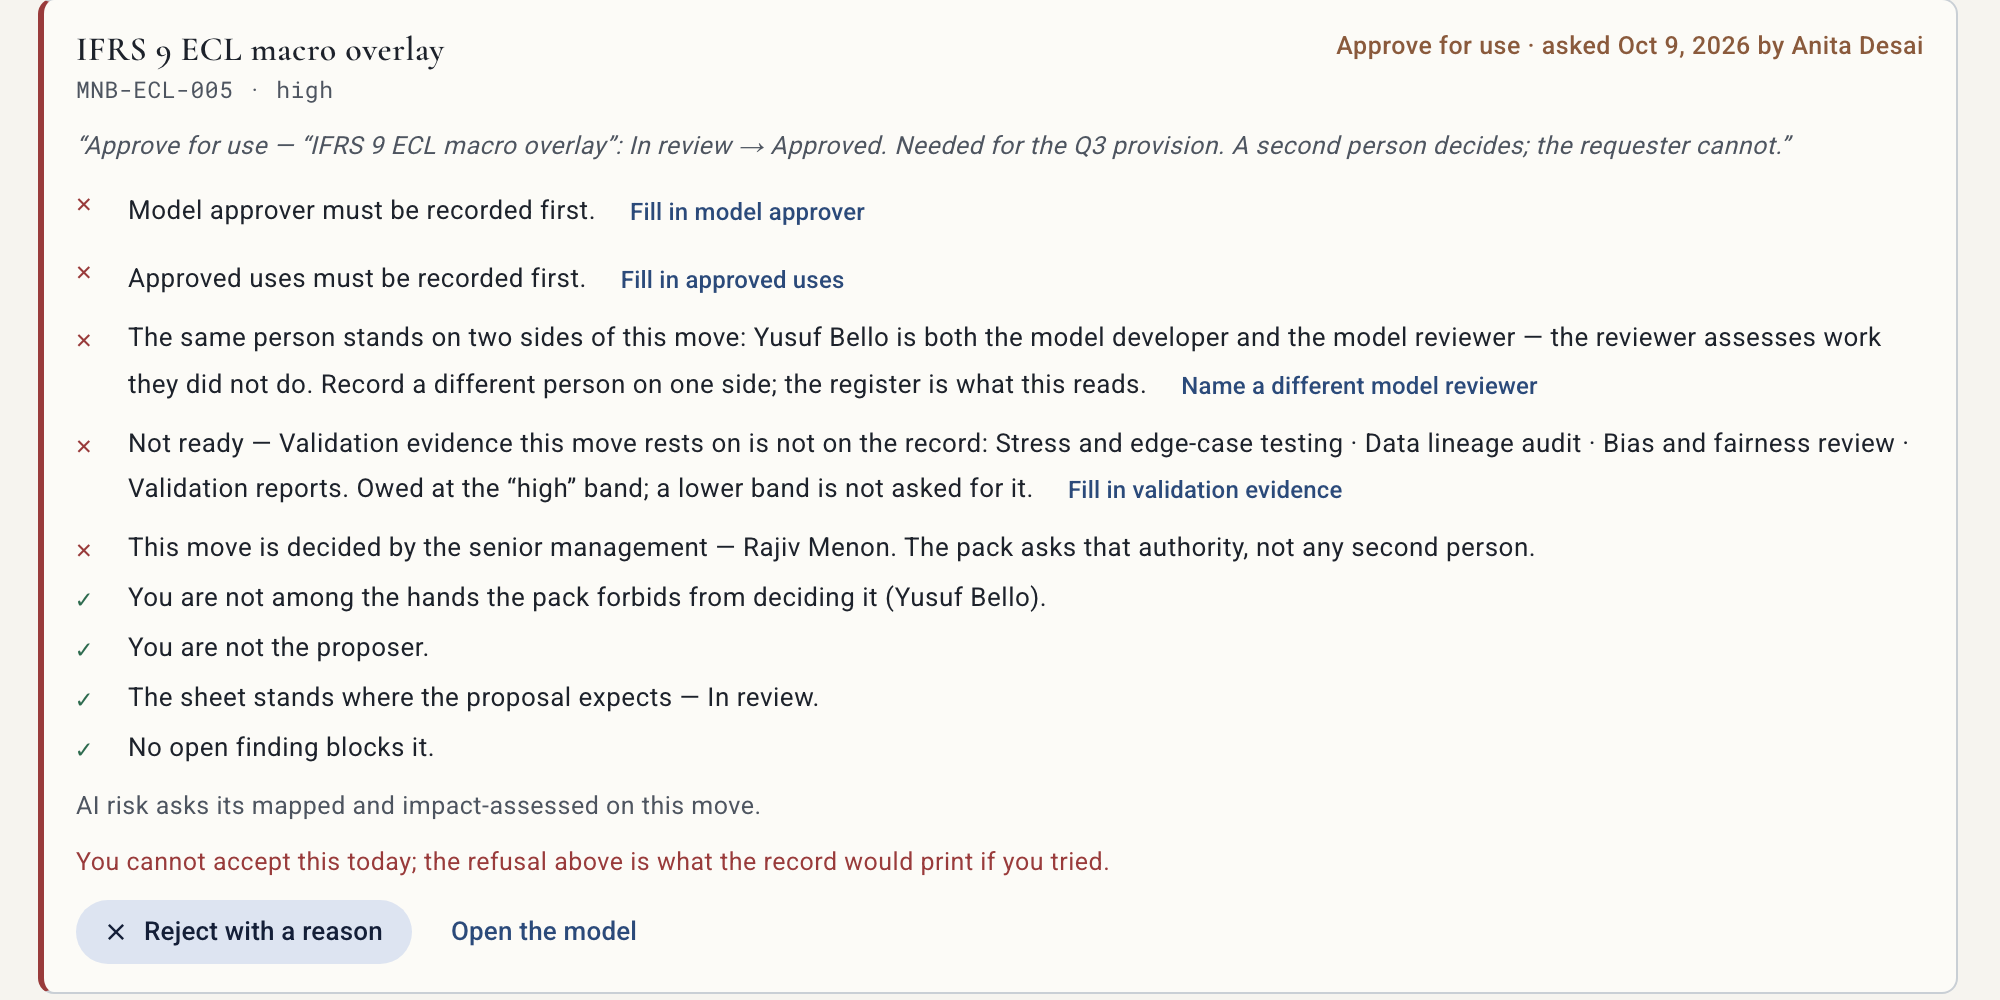Click the X icon inside the Reject button
The width and height of the screenshot is (2000, 1000).
pyautogui.click(x=116, y=932)
